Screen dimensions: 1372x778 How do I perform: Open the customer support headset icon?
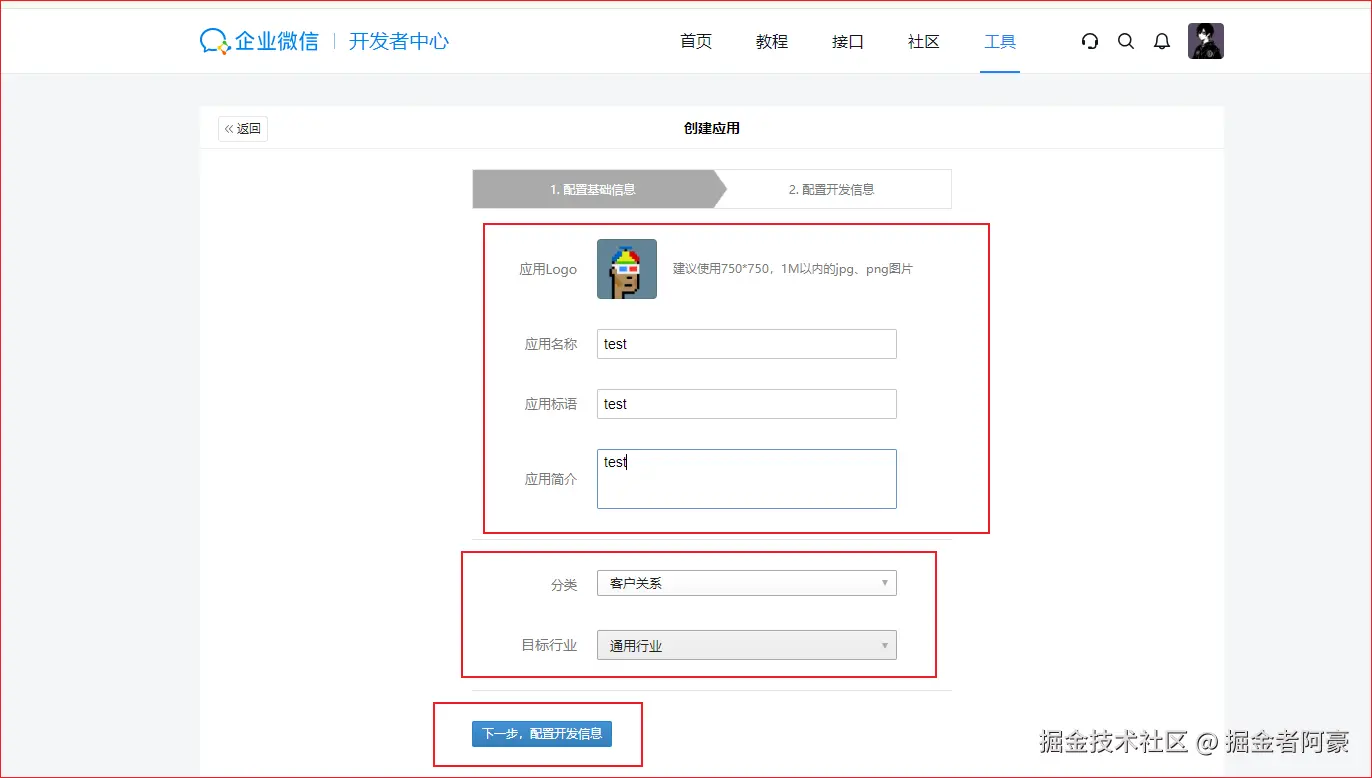[1090, 41]
